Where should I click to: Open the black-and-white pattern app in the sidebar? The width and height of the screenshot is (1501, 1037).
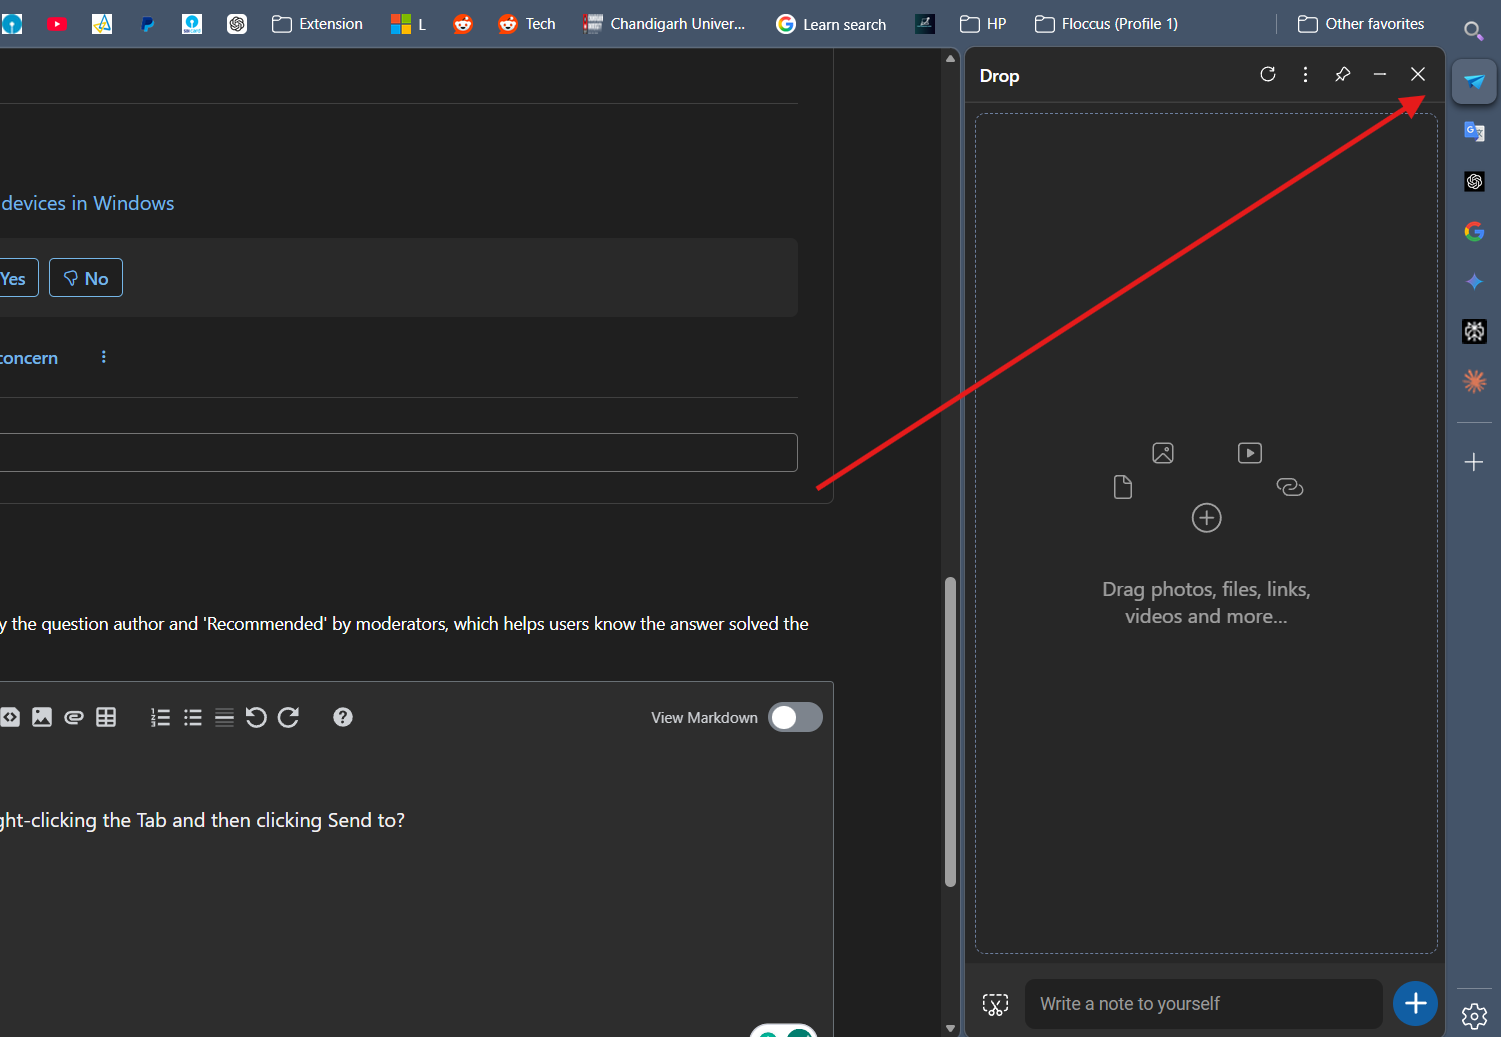[x=1474, y=331]
